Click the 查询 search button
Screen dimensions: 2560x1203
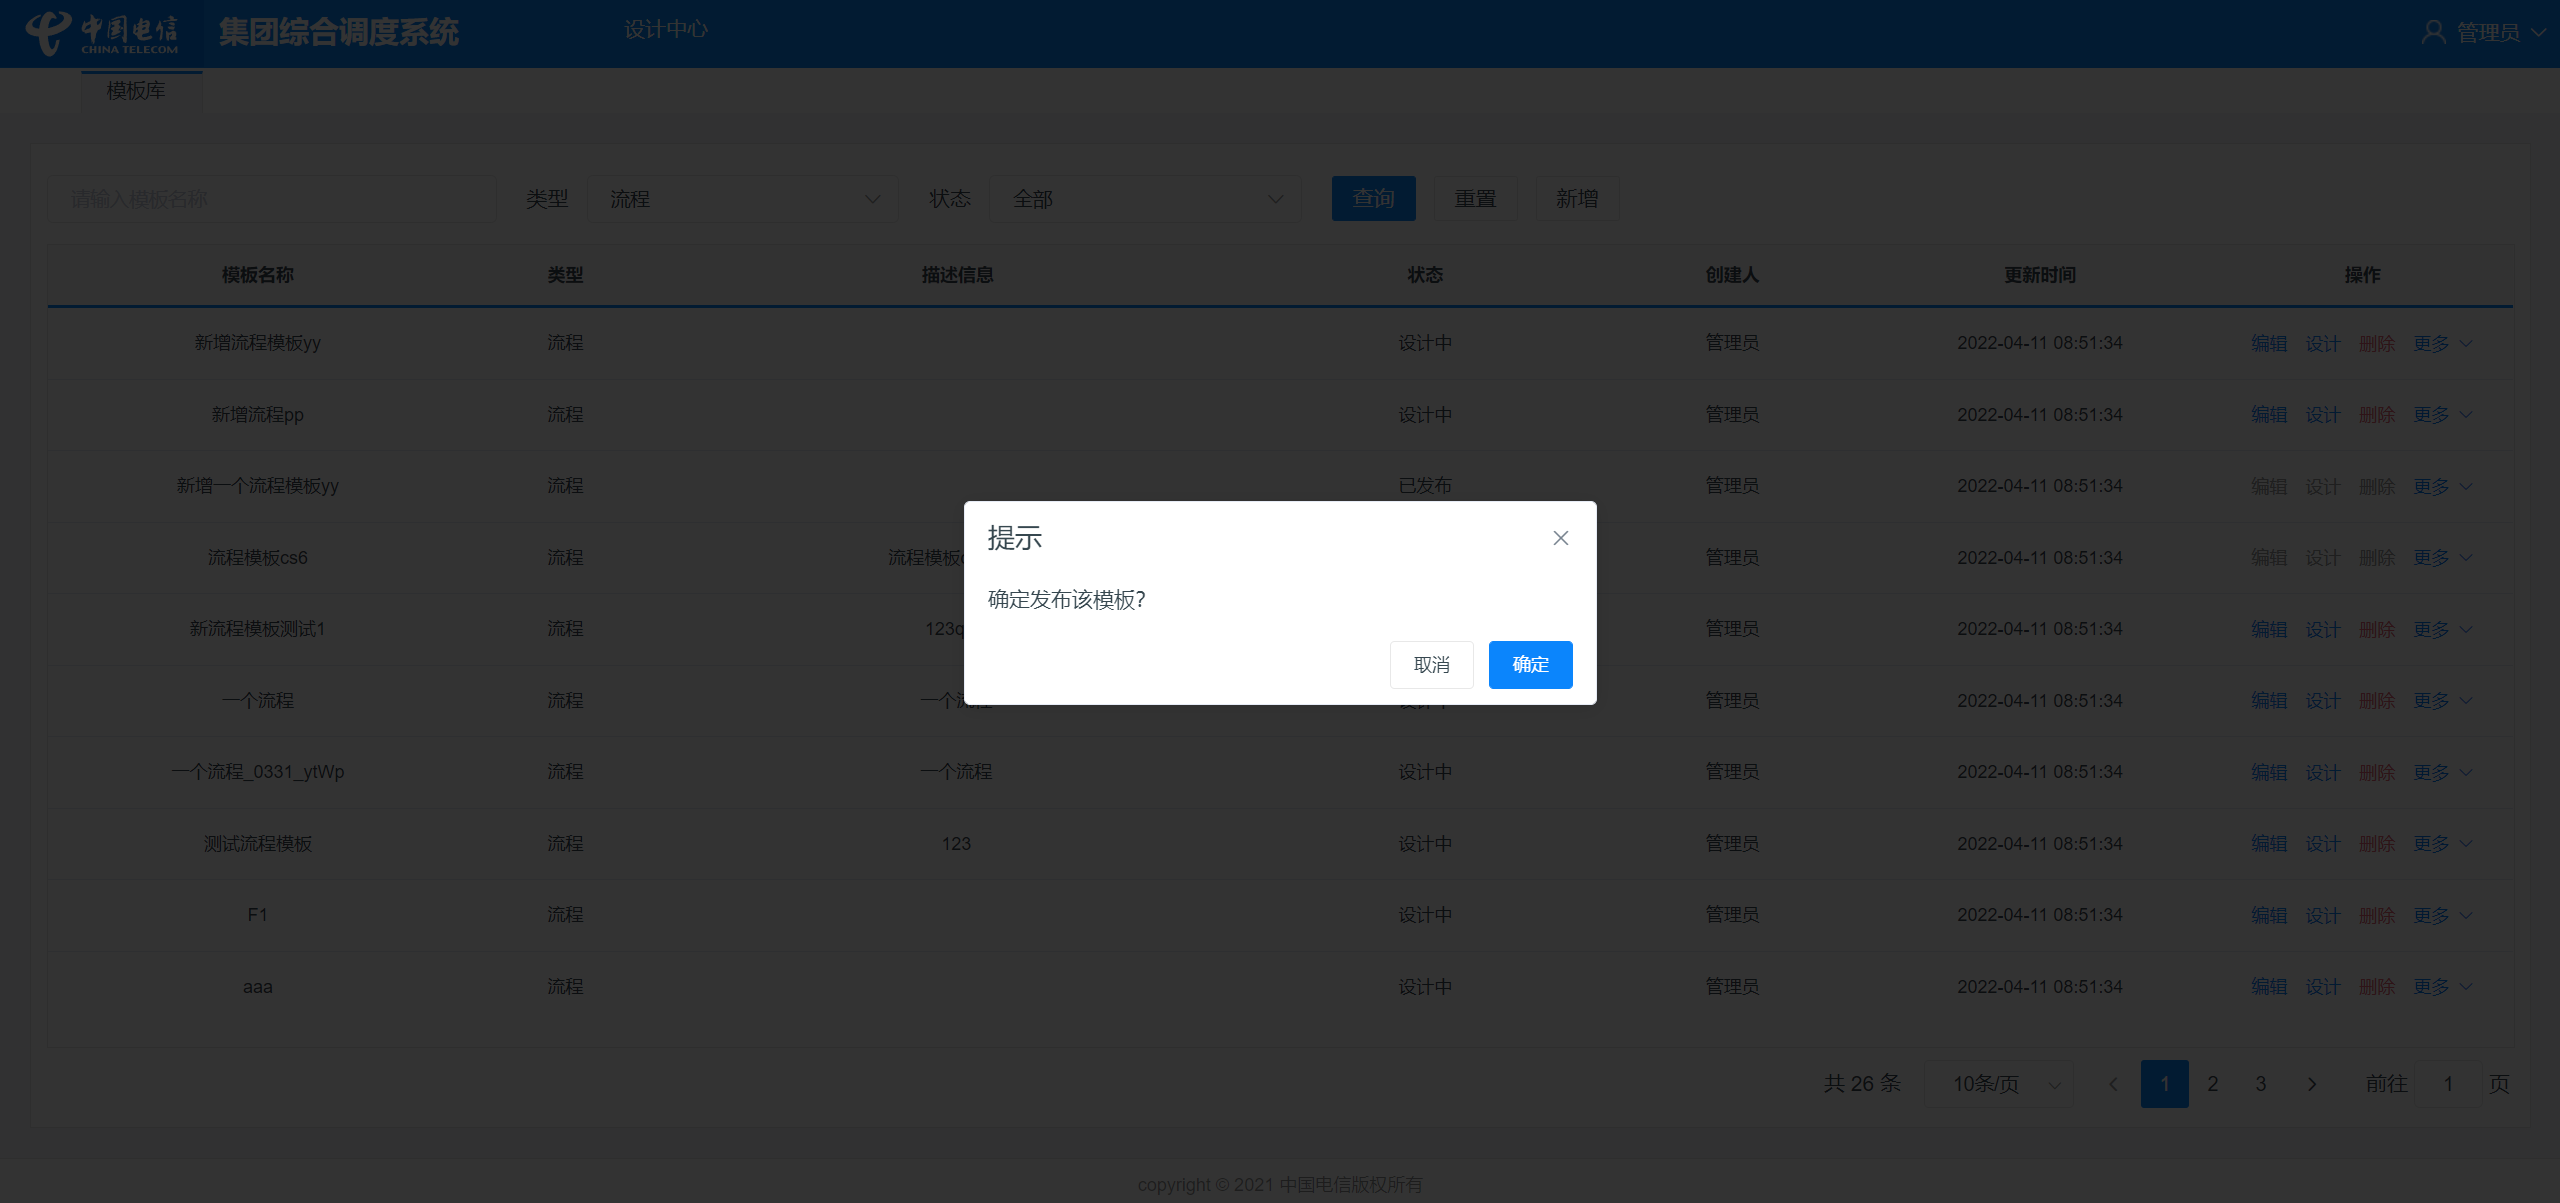point(1373,199)
